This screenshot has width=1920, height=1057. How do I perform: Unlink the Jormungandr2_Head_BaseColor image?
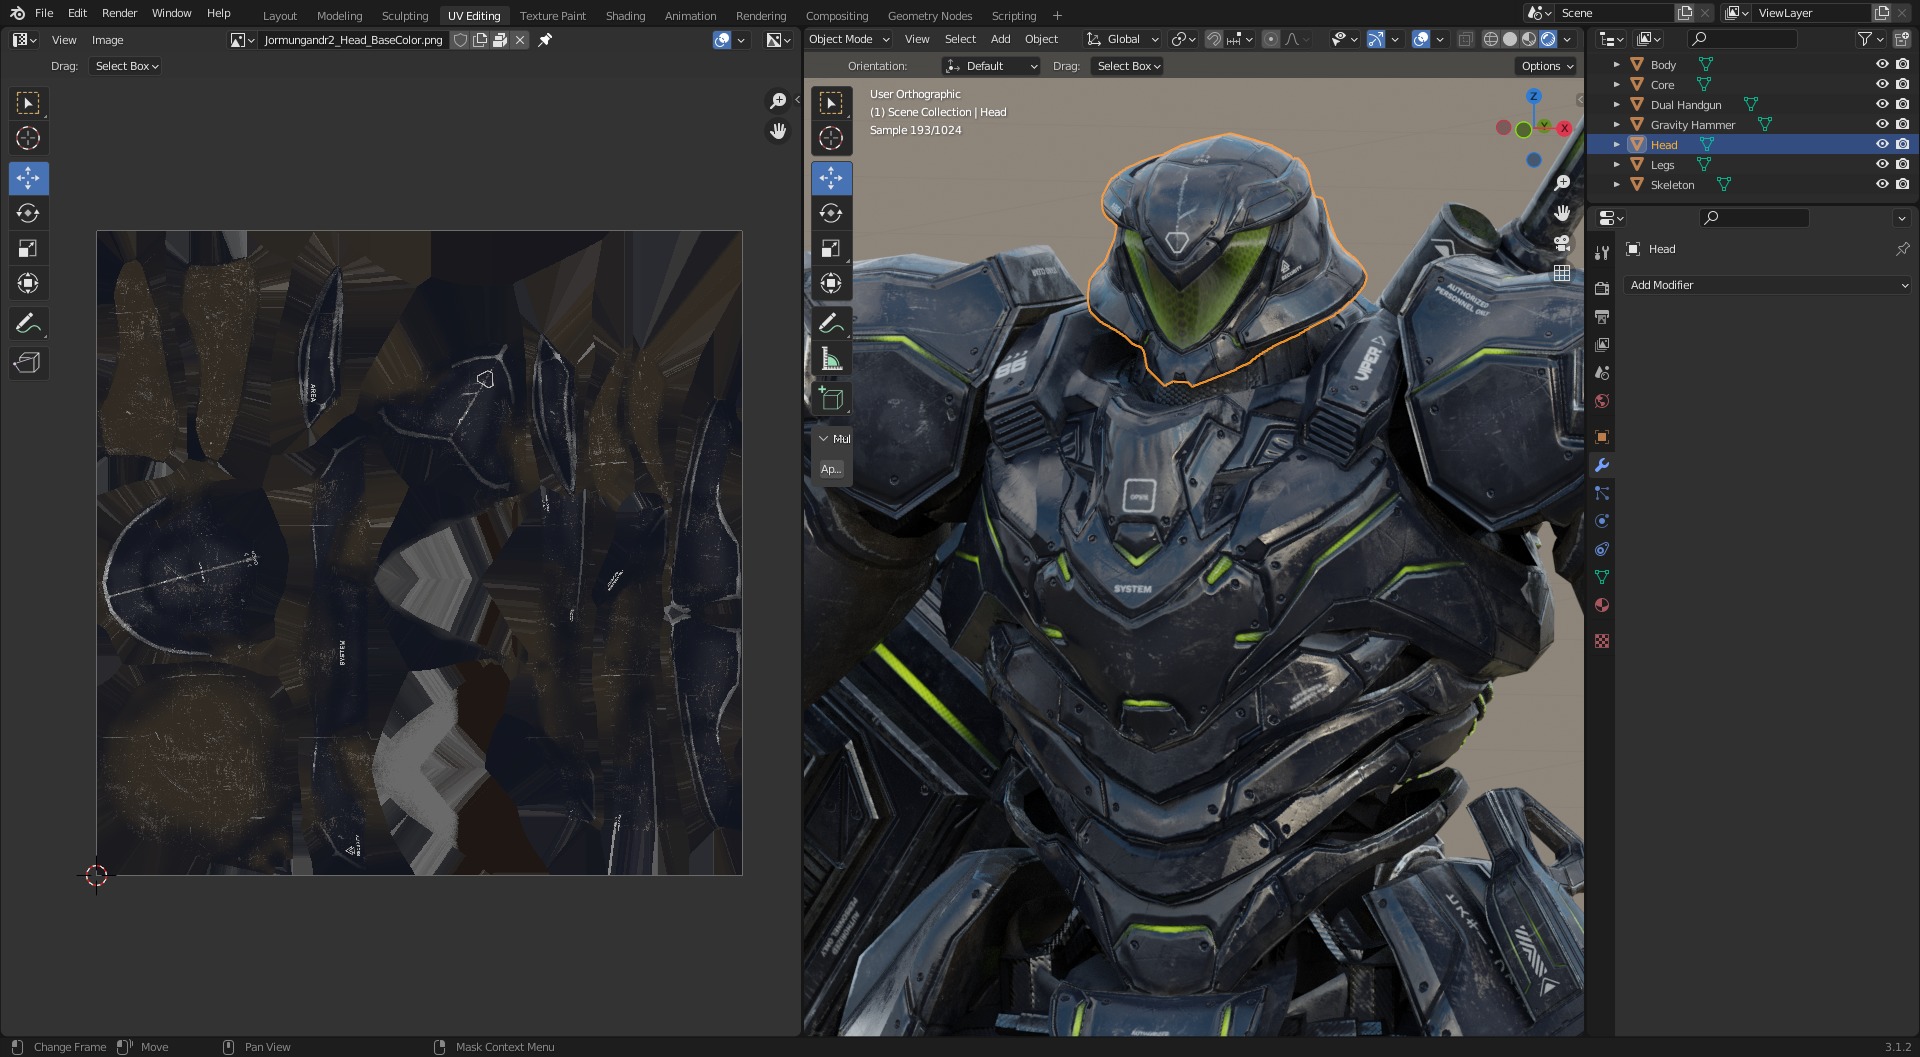pyautogui.click(x=521, y=40)
